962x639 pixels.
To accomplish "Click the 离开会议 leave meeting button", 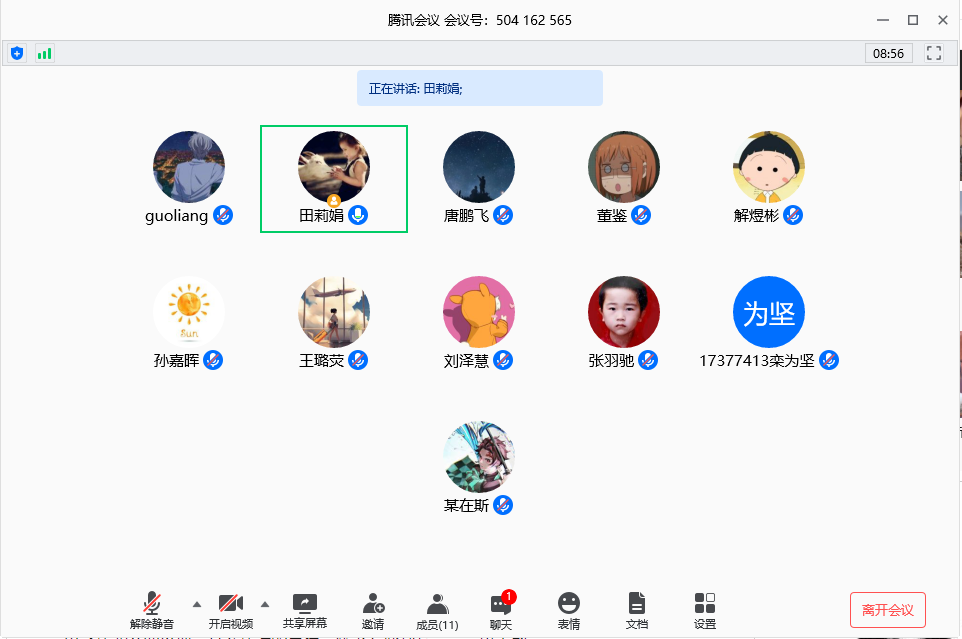I will pyautogui.click(x=887, y=609).
